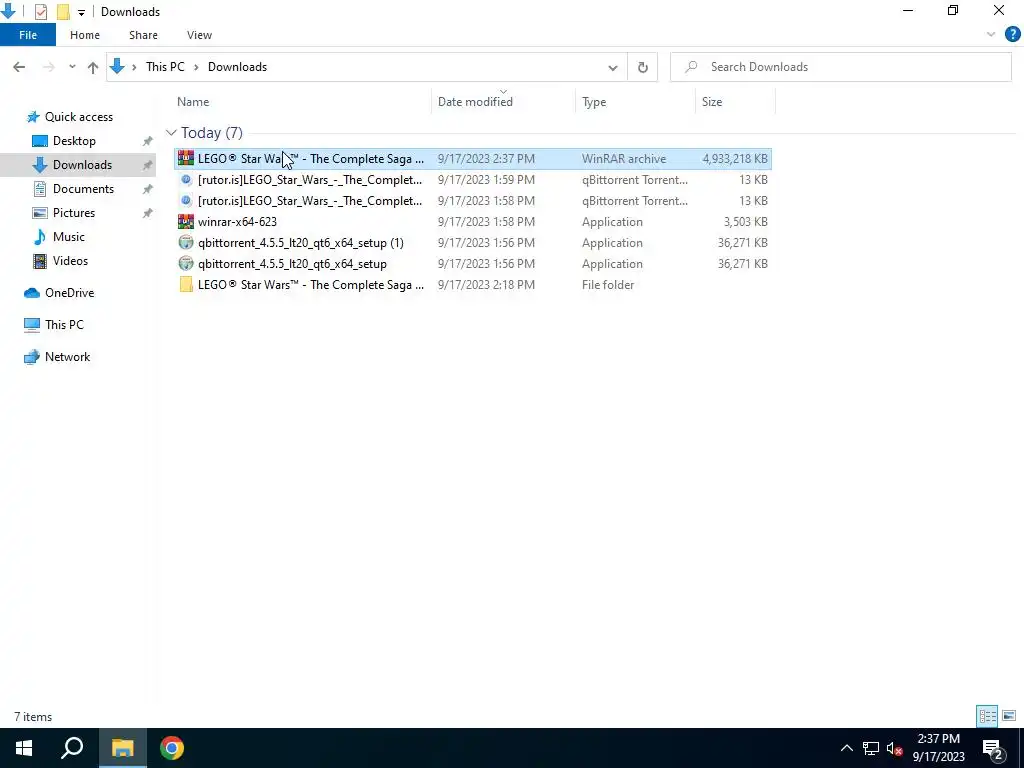Show hidden tray icons chevron

pyautogui.click(x=846, y=748)
